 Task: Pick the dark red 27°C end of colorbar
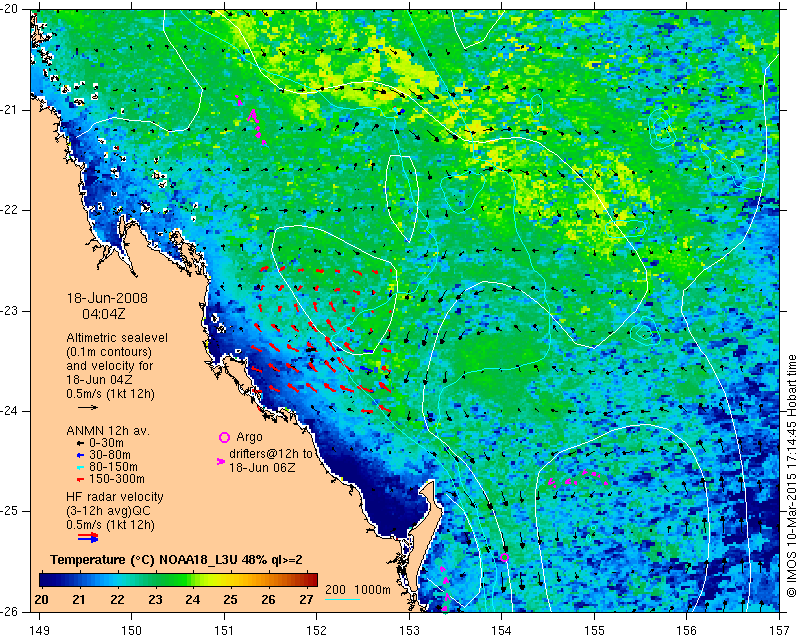click(x=313, y=580)
